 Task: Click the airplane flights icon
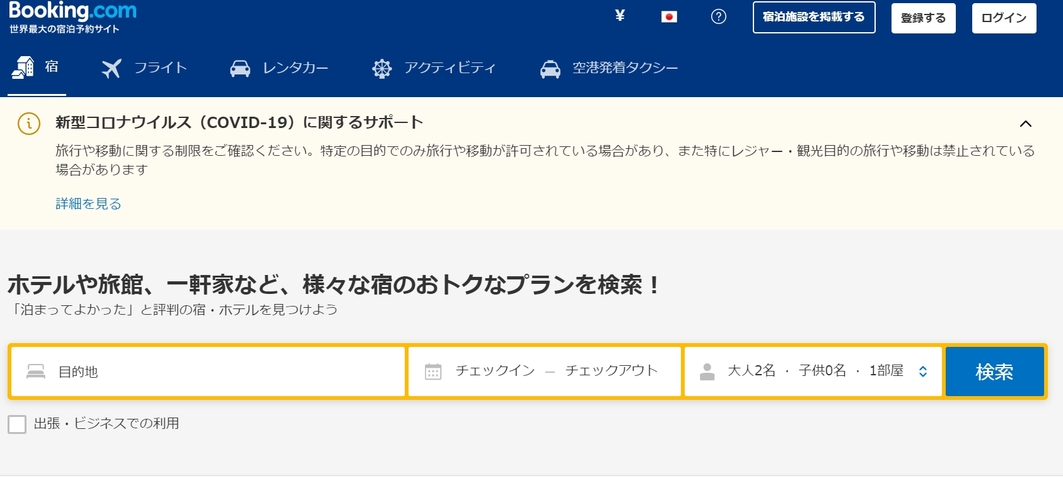click(111, 68)
